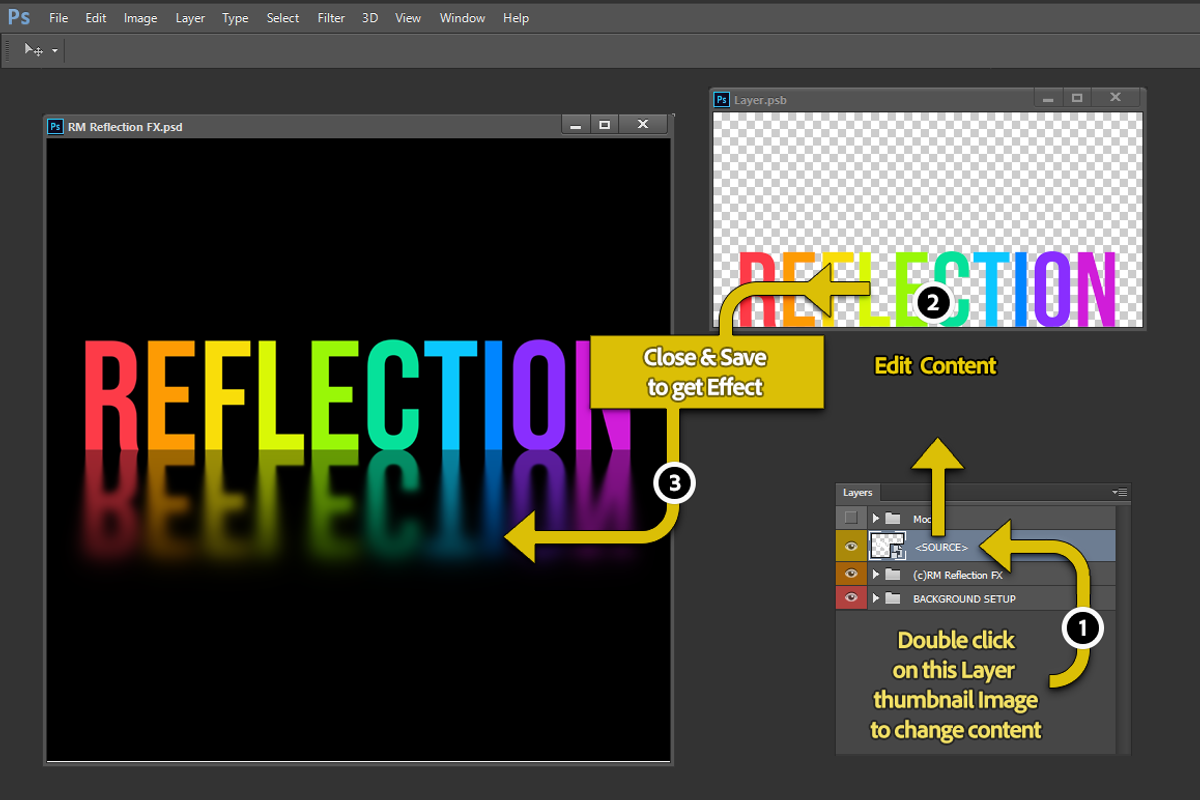
Task: Maximize the RM Reflection FX.psd window
Action: 604,125
